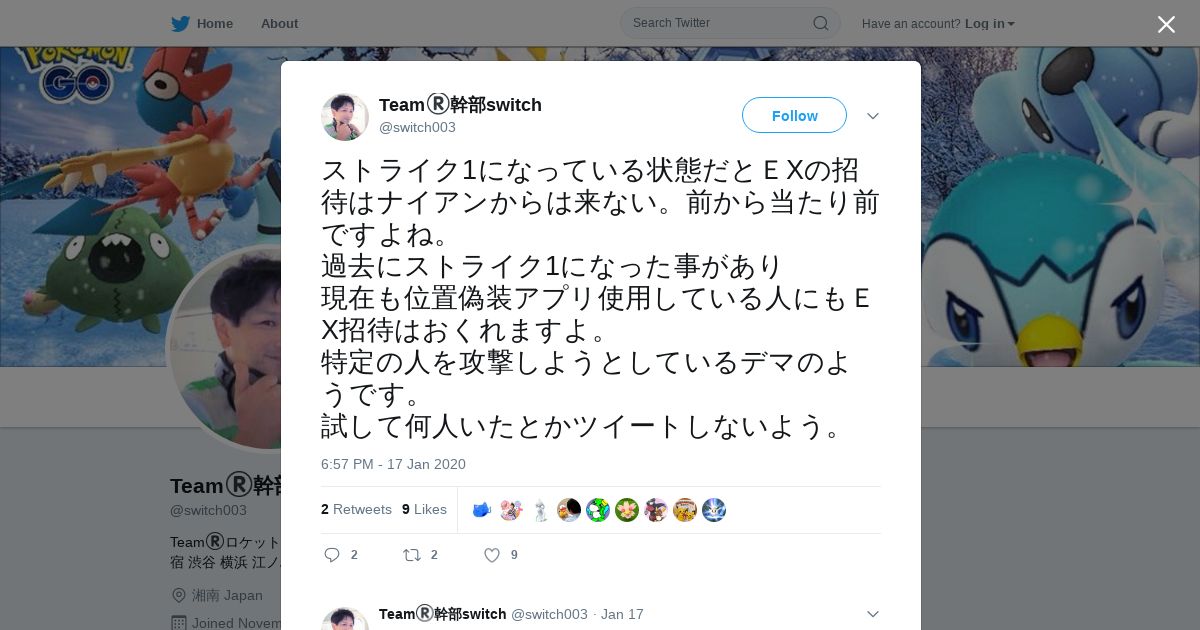Open the first liker's avatar

point(482,510)
